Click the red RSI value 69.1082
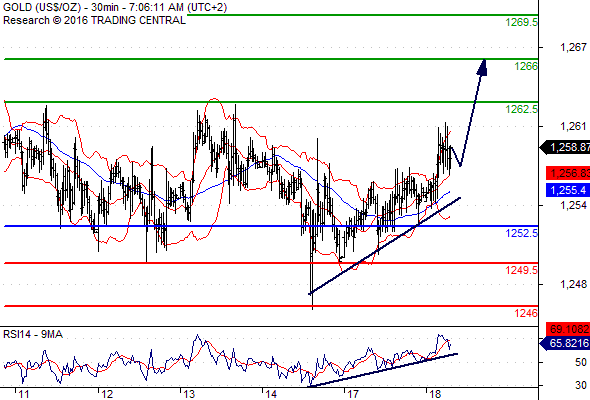 tap(568, 329)
